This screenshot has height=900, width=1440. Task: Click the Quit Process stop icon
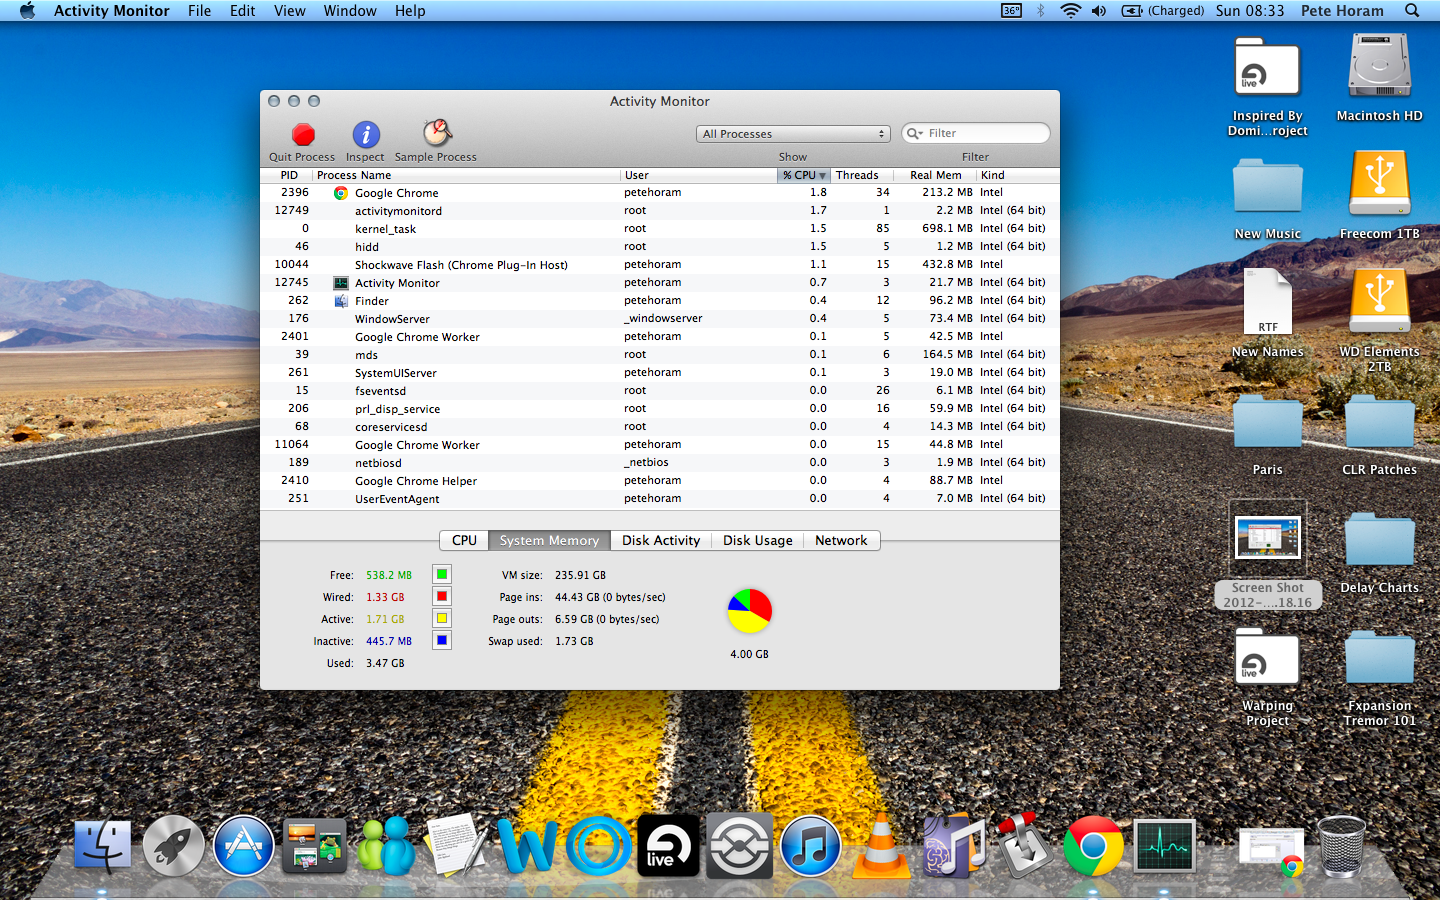click(x=303, y=134)
